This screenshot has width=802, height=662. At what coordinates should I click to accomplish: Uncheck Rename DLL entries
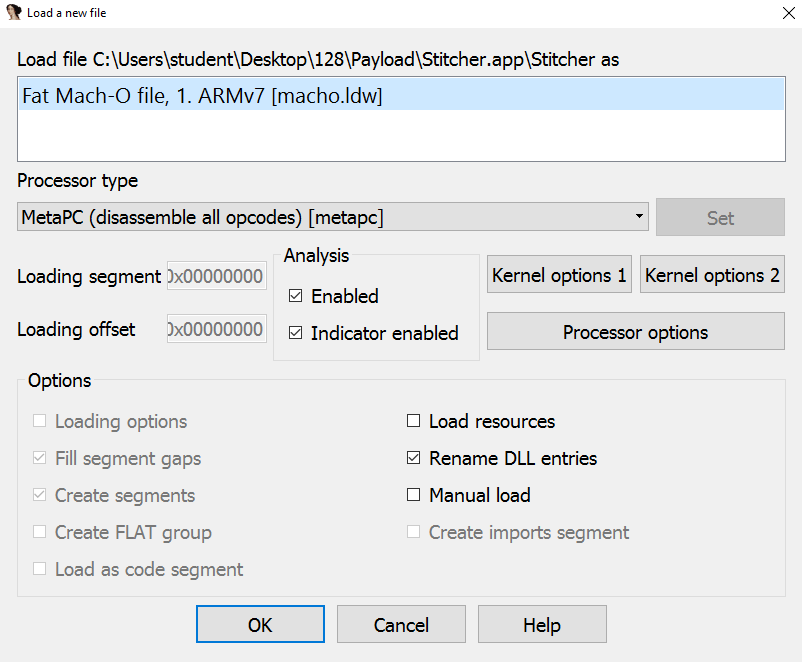[x=413, y=458]
